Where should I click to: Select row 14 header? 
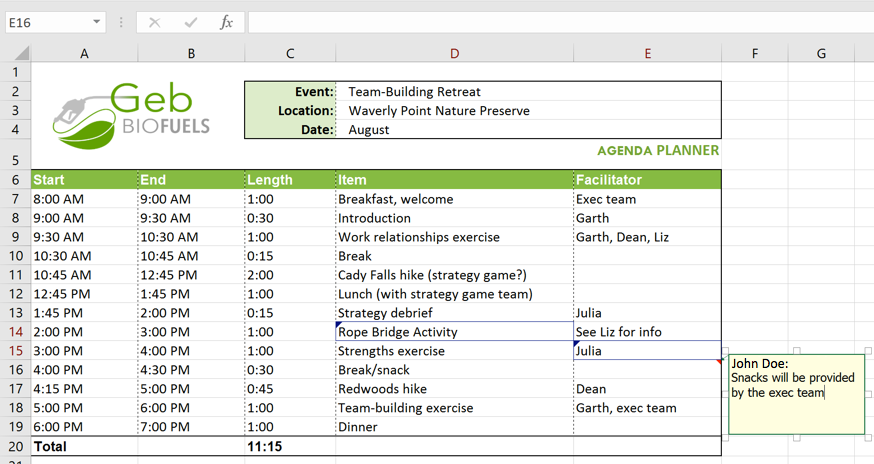point(15,332)
